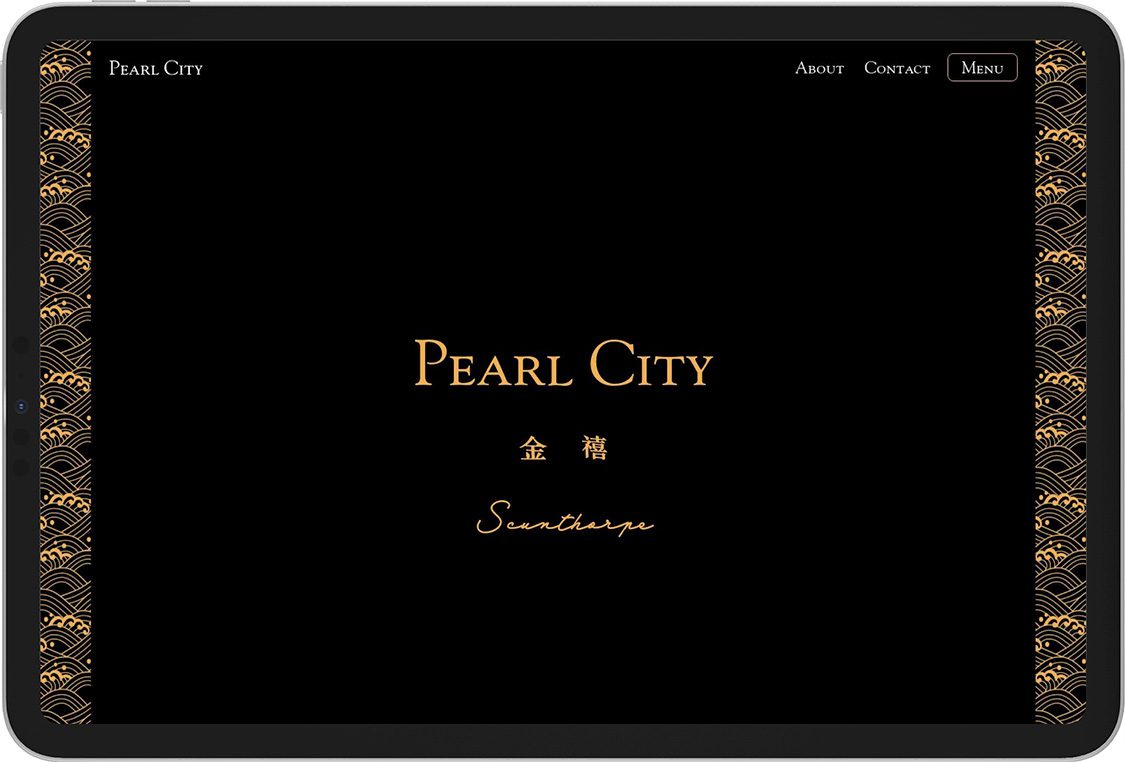
Task: Click the Pearl City logo in the header
Action: (156, 68)
